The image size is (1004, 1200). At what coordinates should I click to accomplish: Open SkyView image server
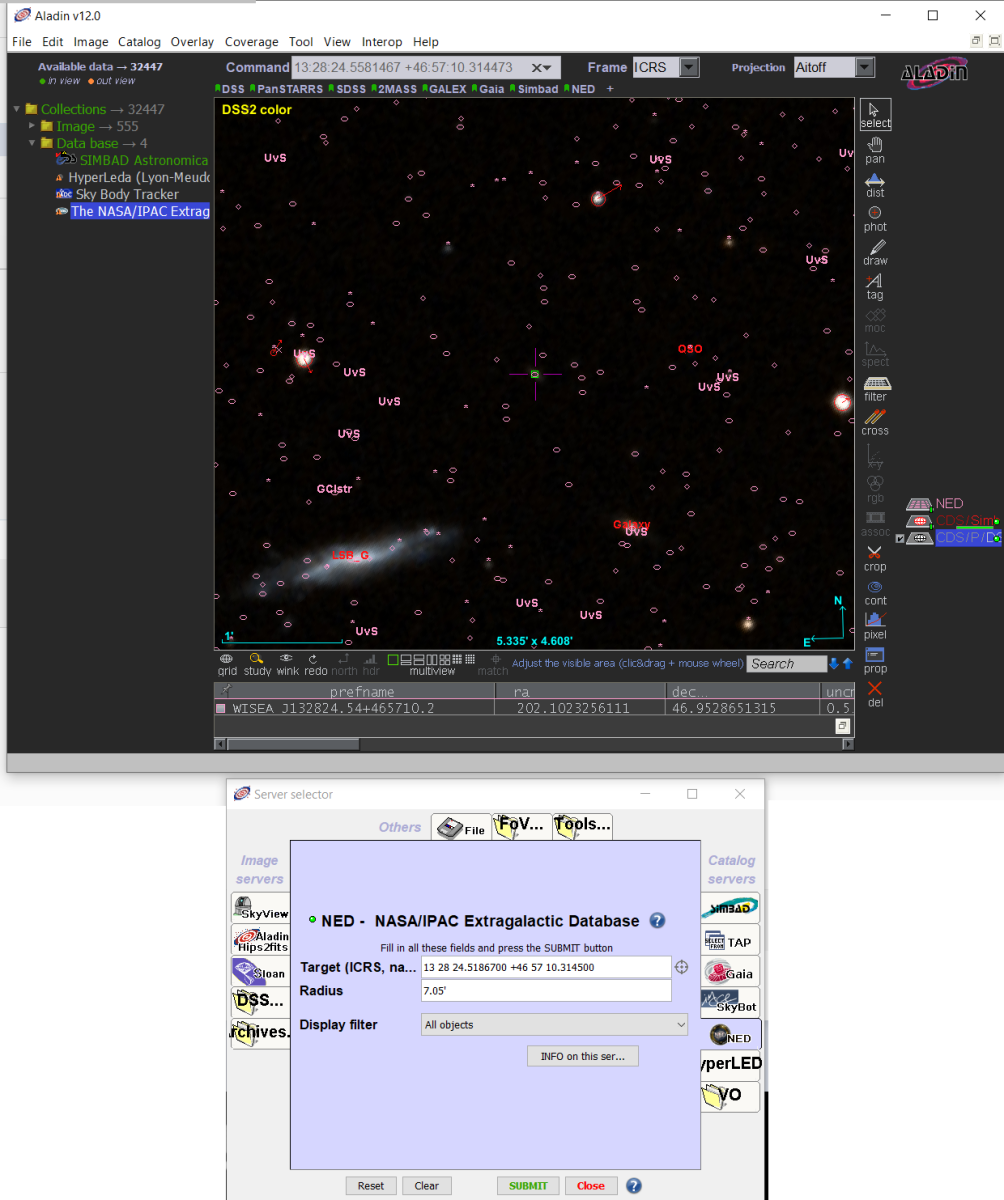tap(261, 908)
